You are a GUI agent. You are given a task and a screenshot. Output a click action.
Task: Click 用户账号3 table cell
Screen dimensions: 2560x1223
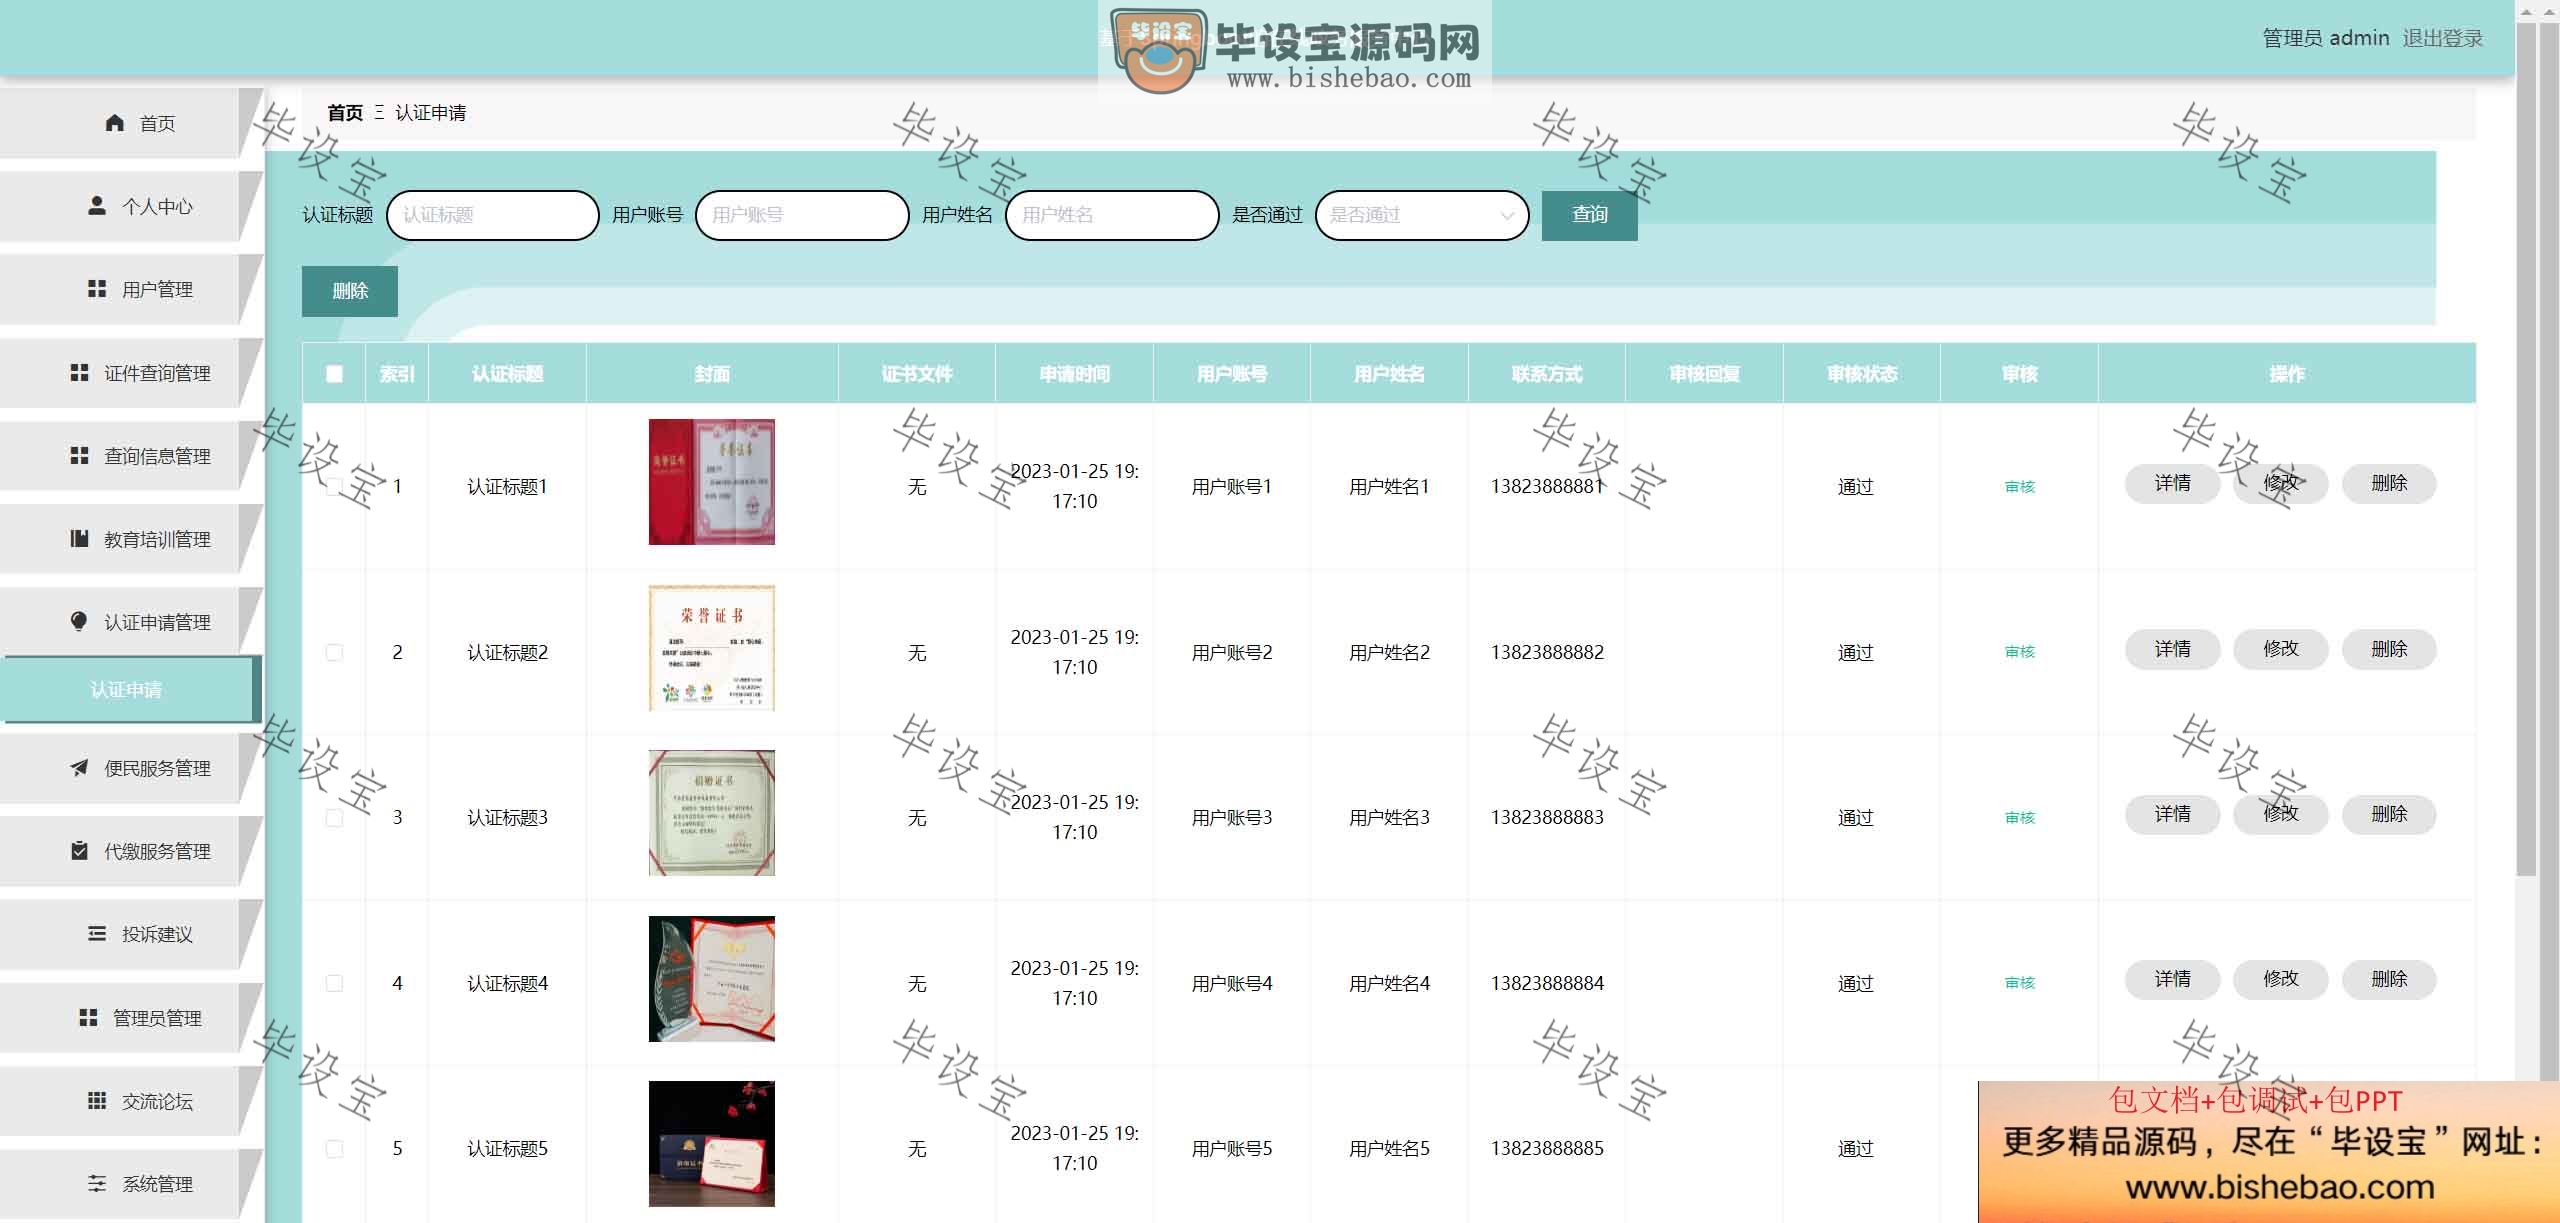click(1231, 818)
